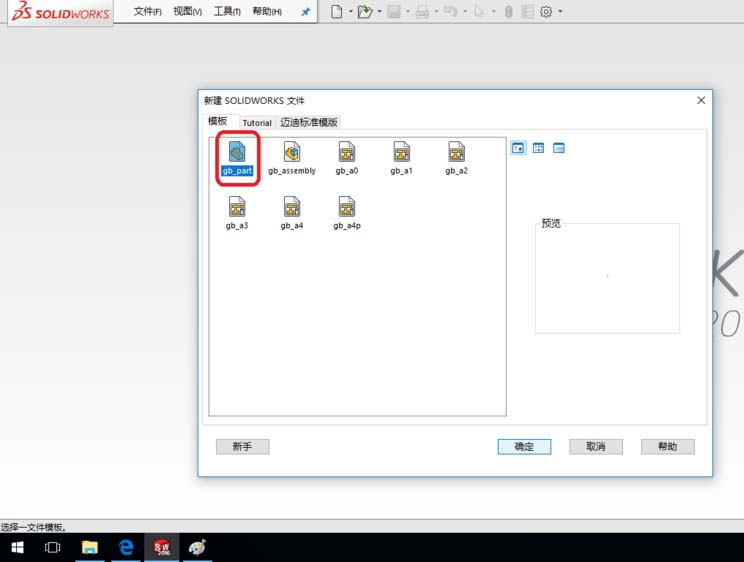
Task: Select the gb_assembly template
Action: (x=292, y=159)
